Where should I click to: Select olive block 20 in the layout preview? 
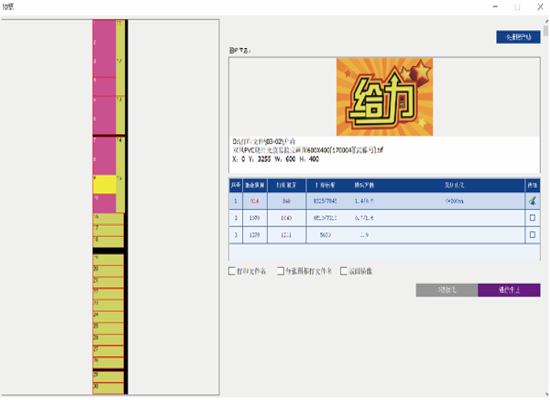coord(108,271)
